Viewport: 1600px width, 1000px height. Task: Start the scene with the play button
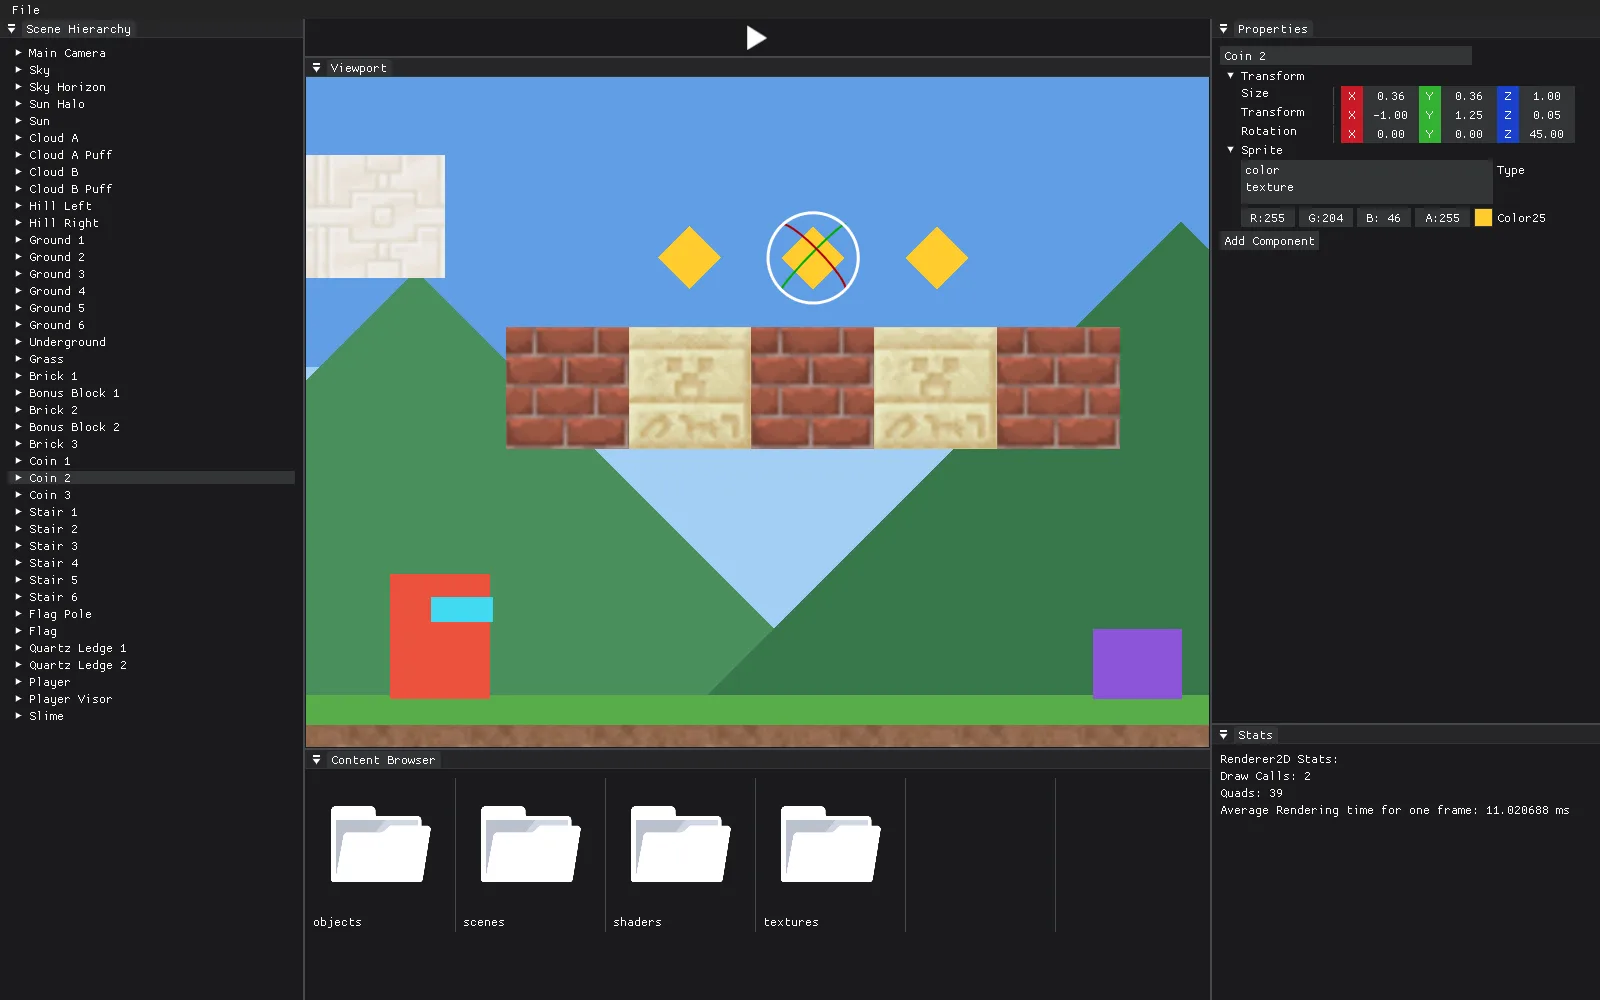tap(756, 38)
